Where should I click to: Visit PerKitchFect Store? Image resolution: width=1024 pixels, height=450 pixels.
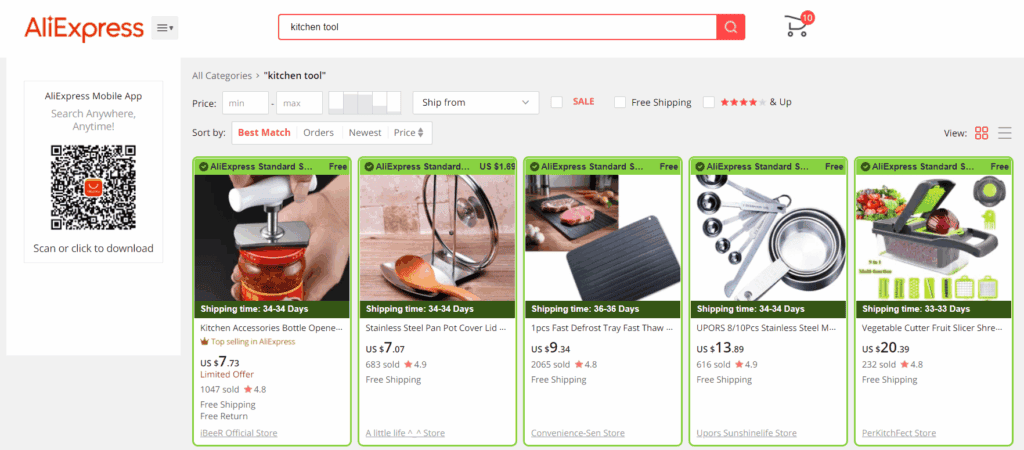(x=899, y=433)
